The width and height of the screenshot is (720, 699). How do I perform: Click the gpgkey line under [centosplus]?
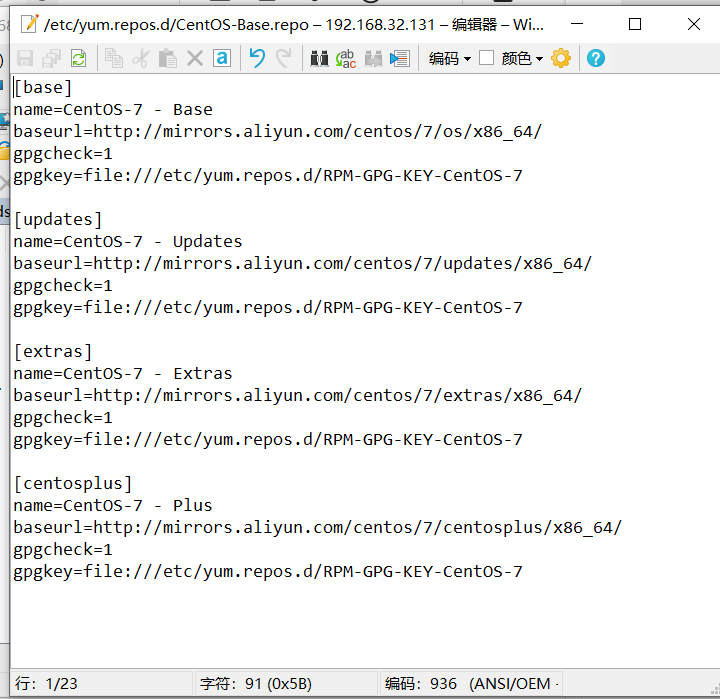[268, 572]
